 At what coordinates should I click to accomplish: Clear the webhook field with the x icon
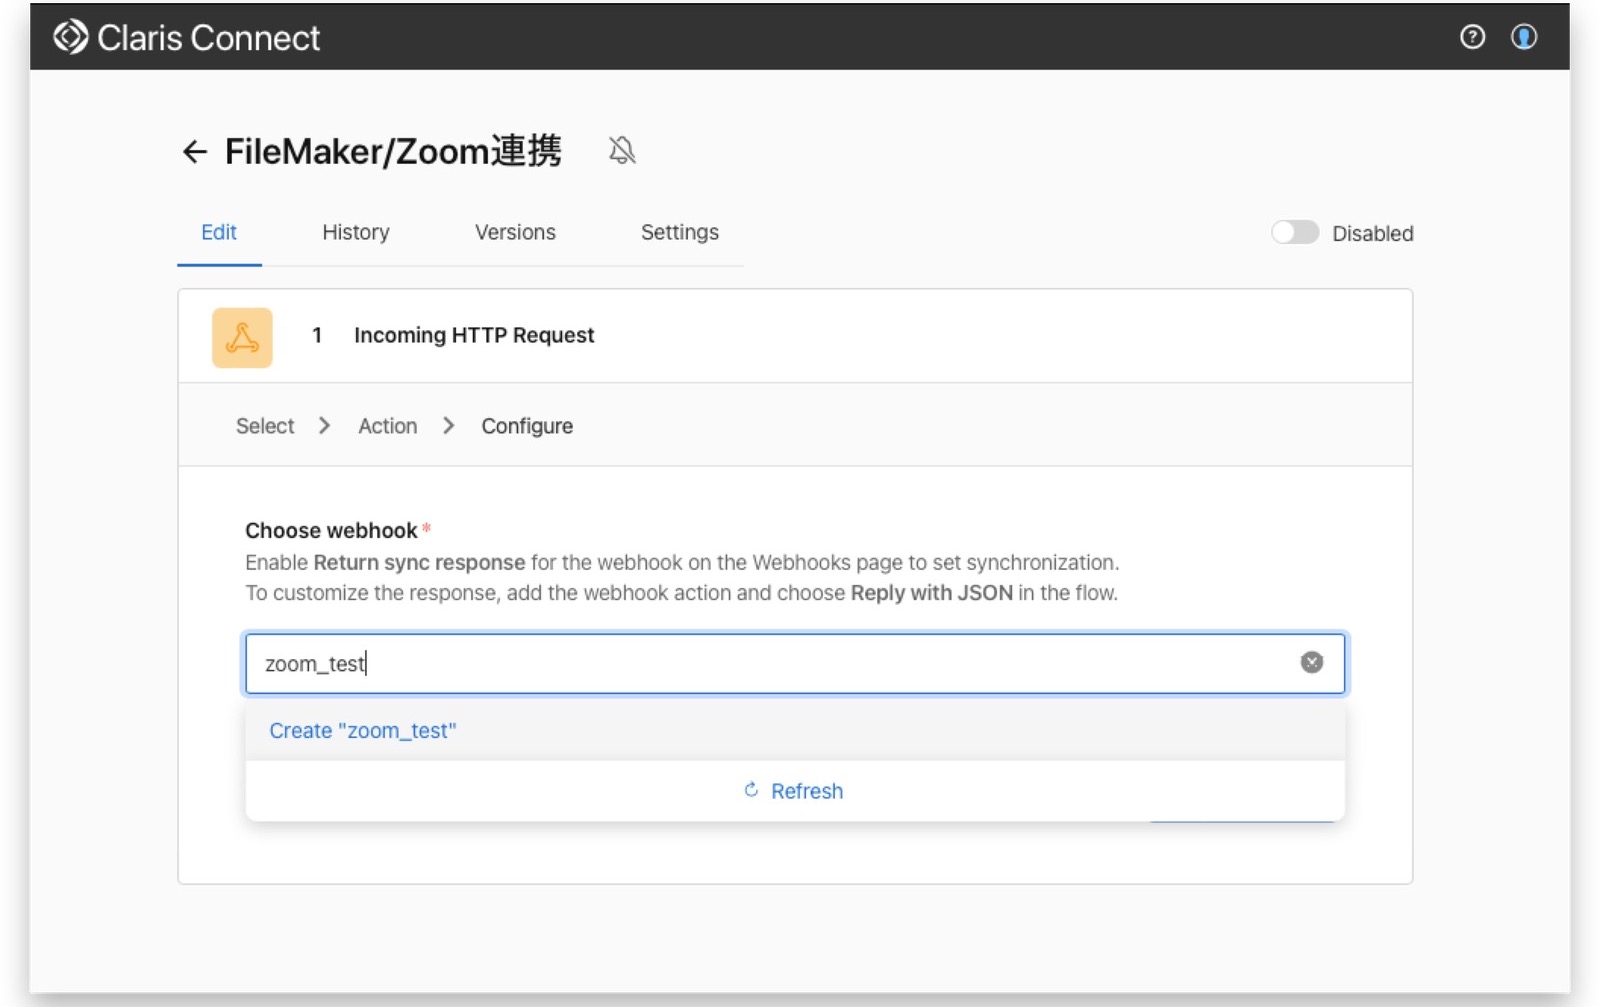[x=1311, y=662]
